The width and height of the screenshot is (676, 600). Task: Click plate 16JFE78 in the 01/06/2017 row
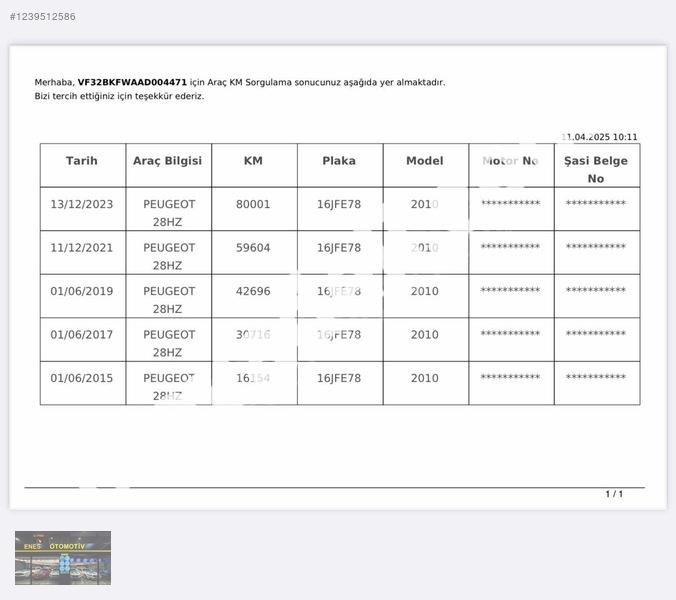[x=339, y=335]
